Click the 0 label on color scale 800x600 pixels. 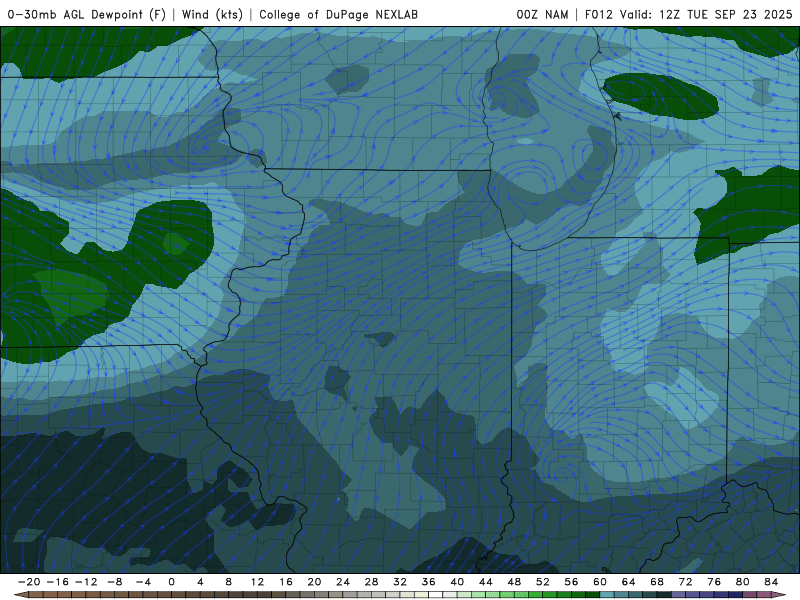171,582
